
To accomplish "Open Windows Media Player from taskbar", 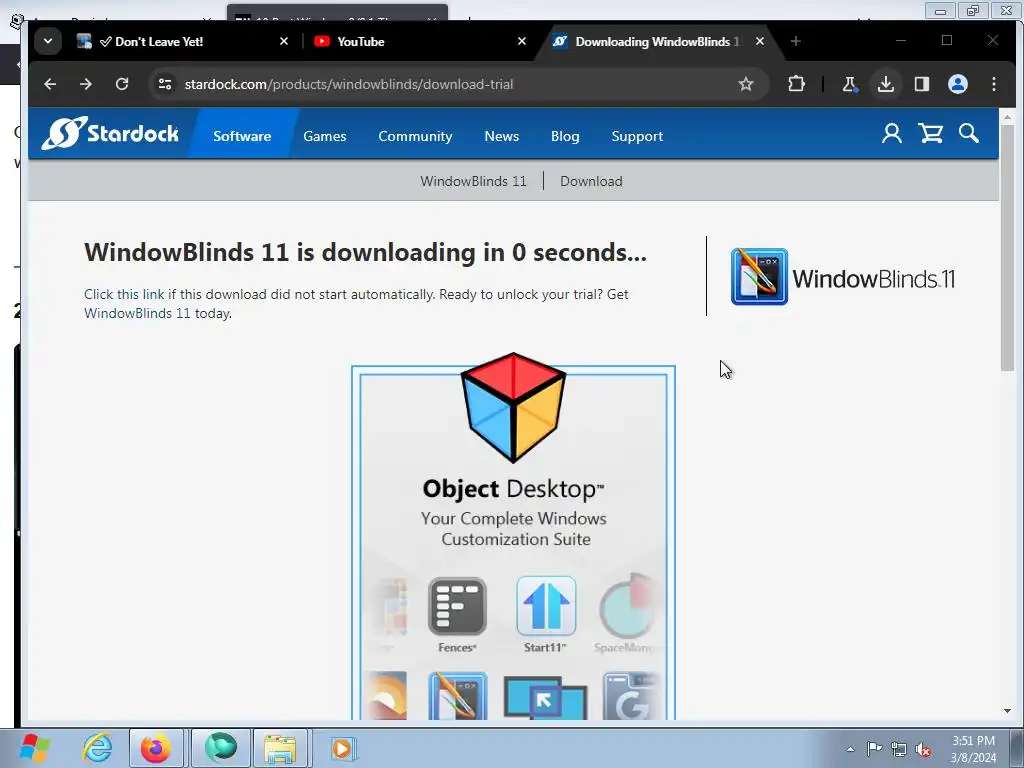I will 342,748.
